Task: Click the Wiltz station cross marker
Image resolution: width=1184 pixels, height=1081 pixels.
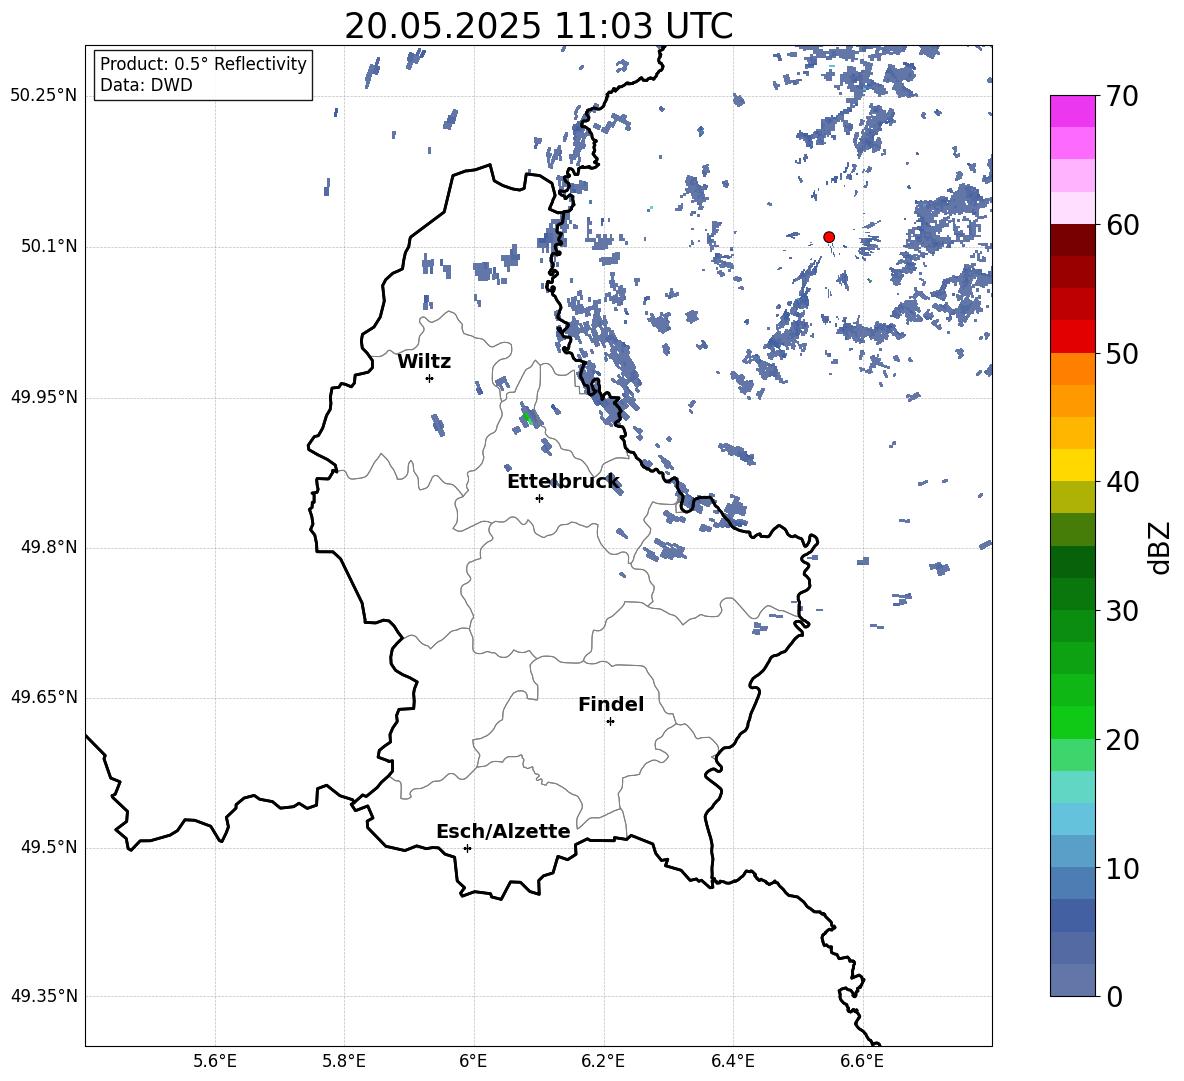Action: [430, 378]
